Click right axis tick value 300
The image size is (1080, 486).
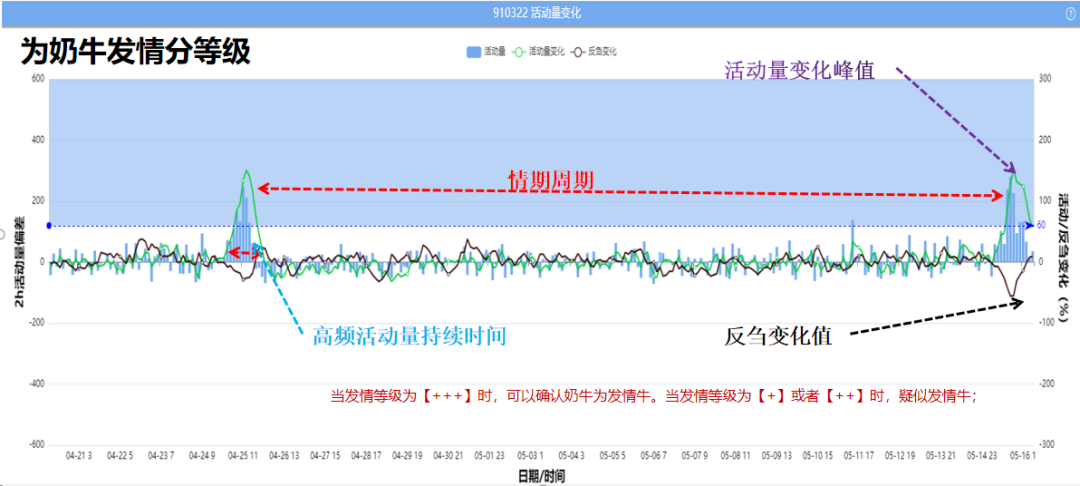[x=1045, y=79]
